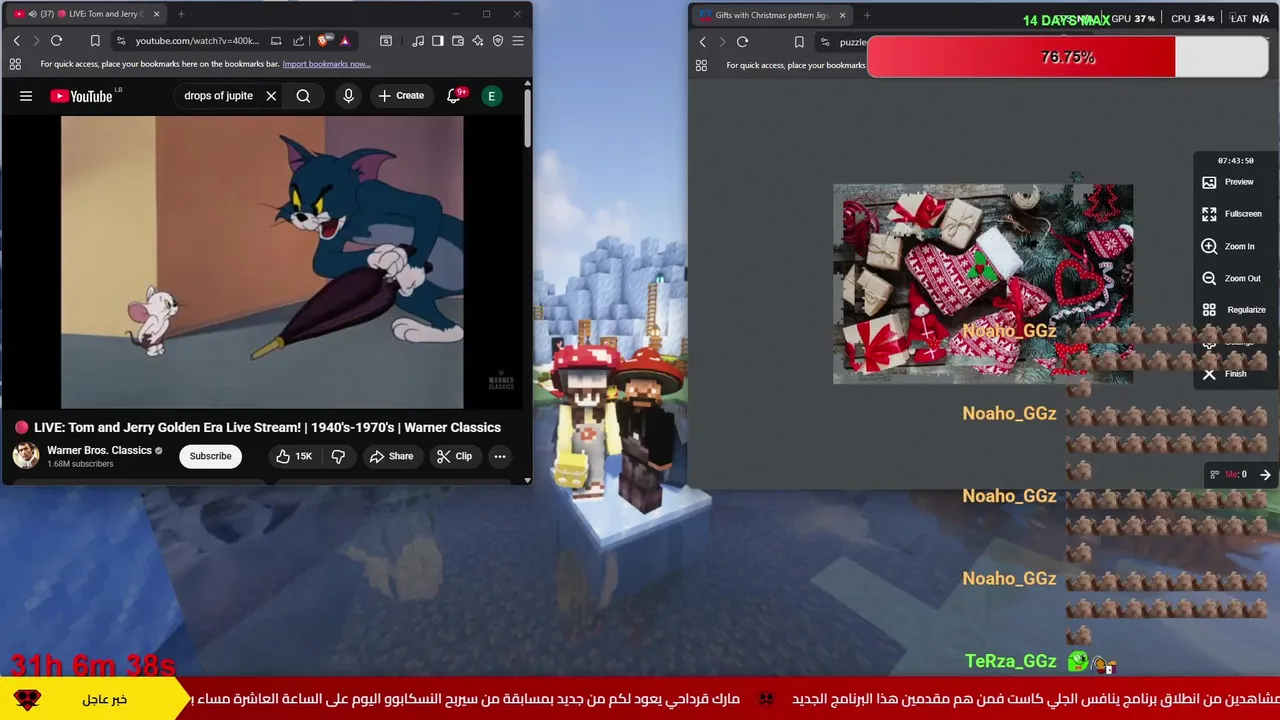
Task: Go back in the puzzle browser window
Action: click(702, 42)
